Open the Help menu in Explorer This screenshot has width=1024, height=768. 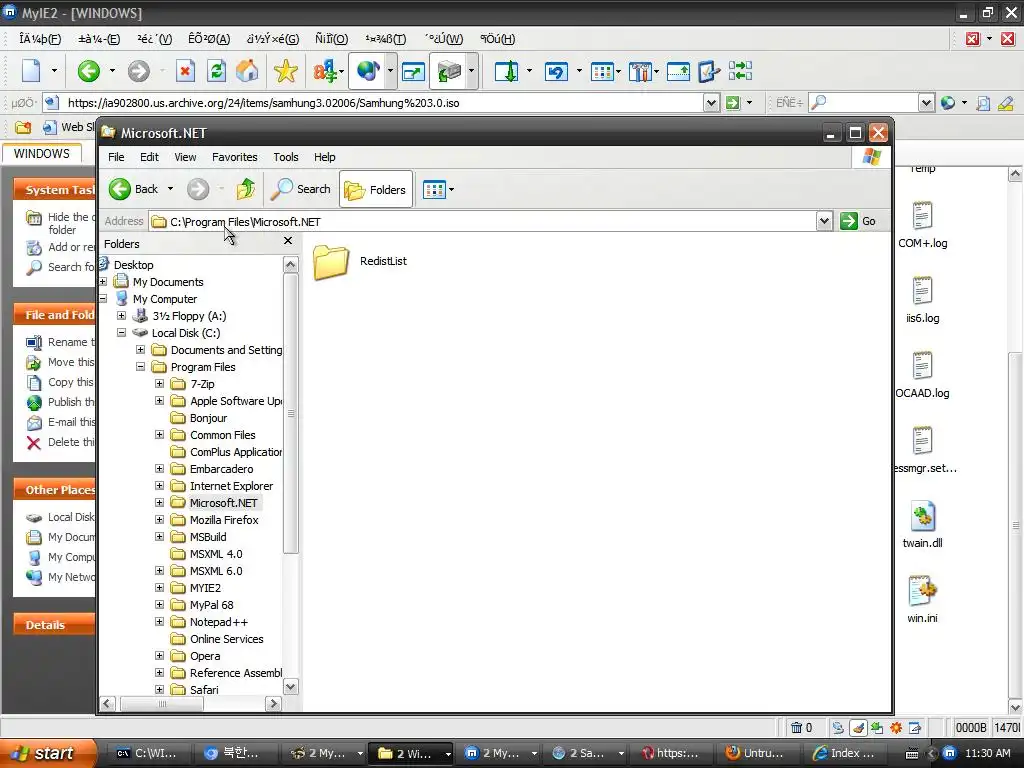(x=325, y=157)
